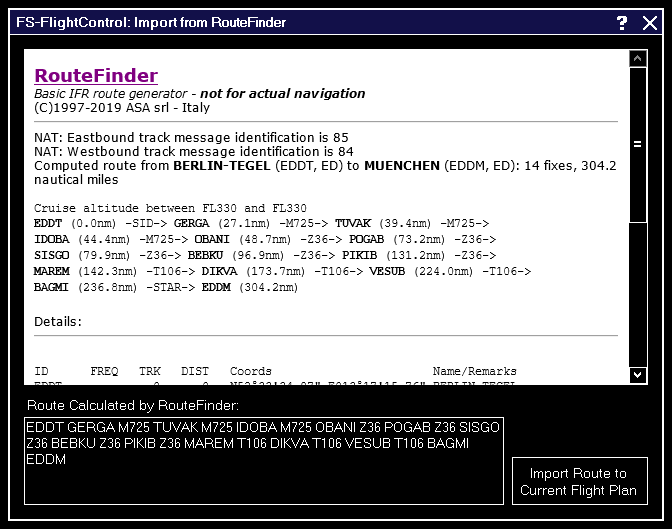
Task: Click the DIKVA waypoint text
Action: [219, 271]
